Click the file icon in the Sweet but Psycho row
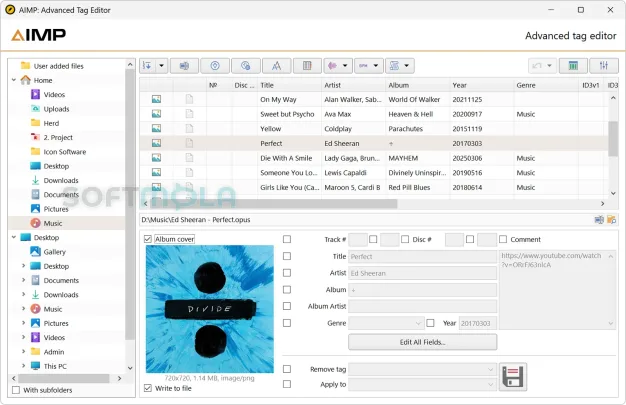The height and width of the screenshot is (405, 626). pos(189,114)
